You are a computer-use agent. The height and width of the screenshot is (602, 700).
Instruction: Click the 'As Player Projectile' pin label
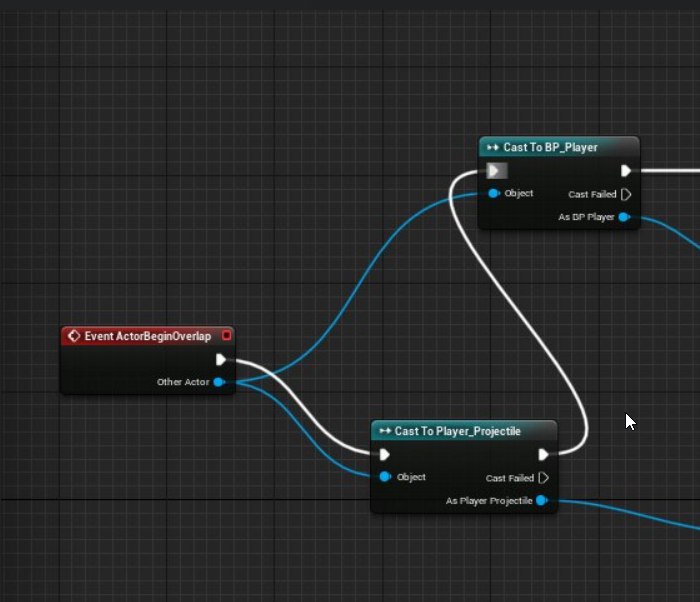click(489, 501)
